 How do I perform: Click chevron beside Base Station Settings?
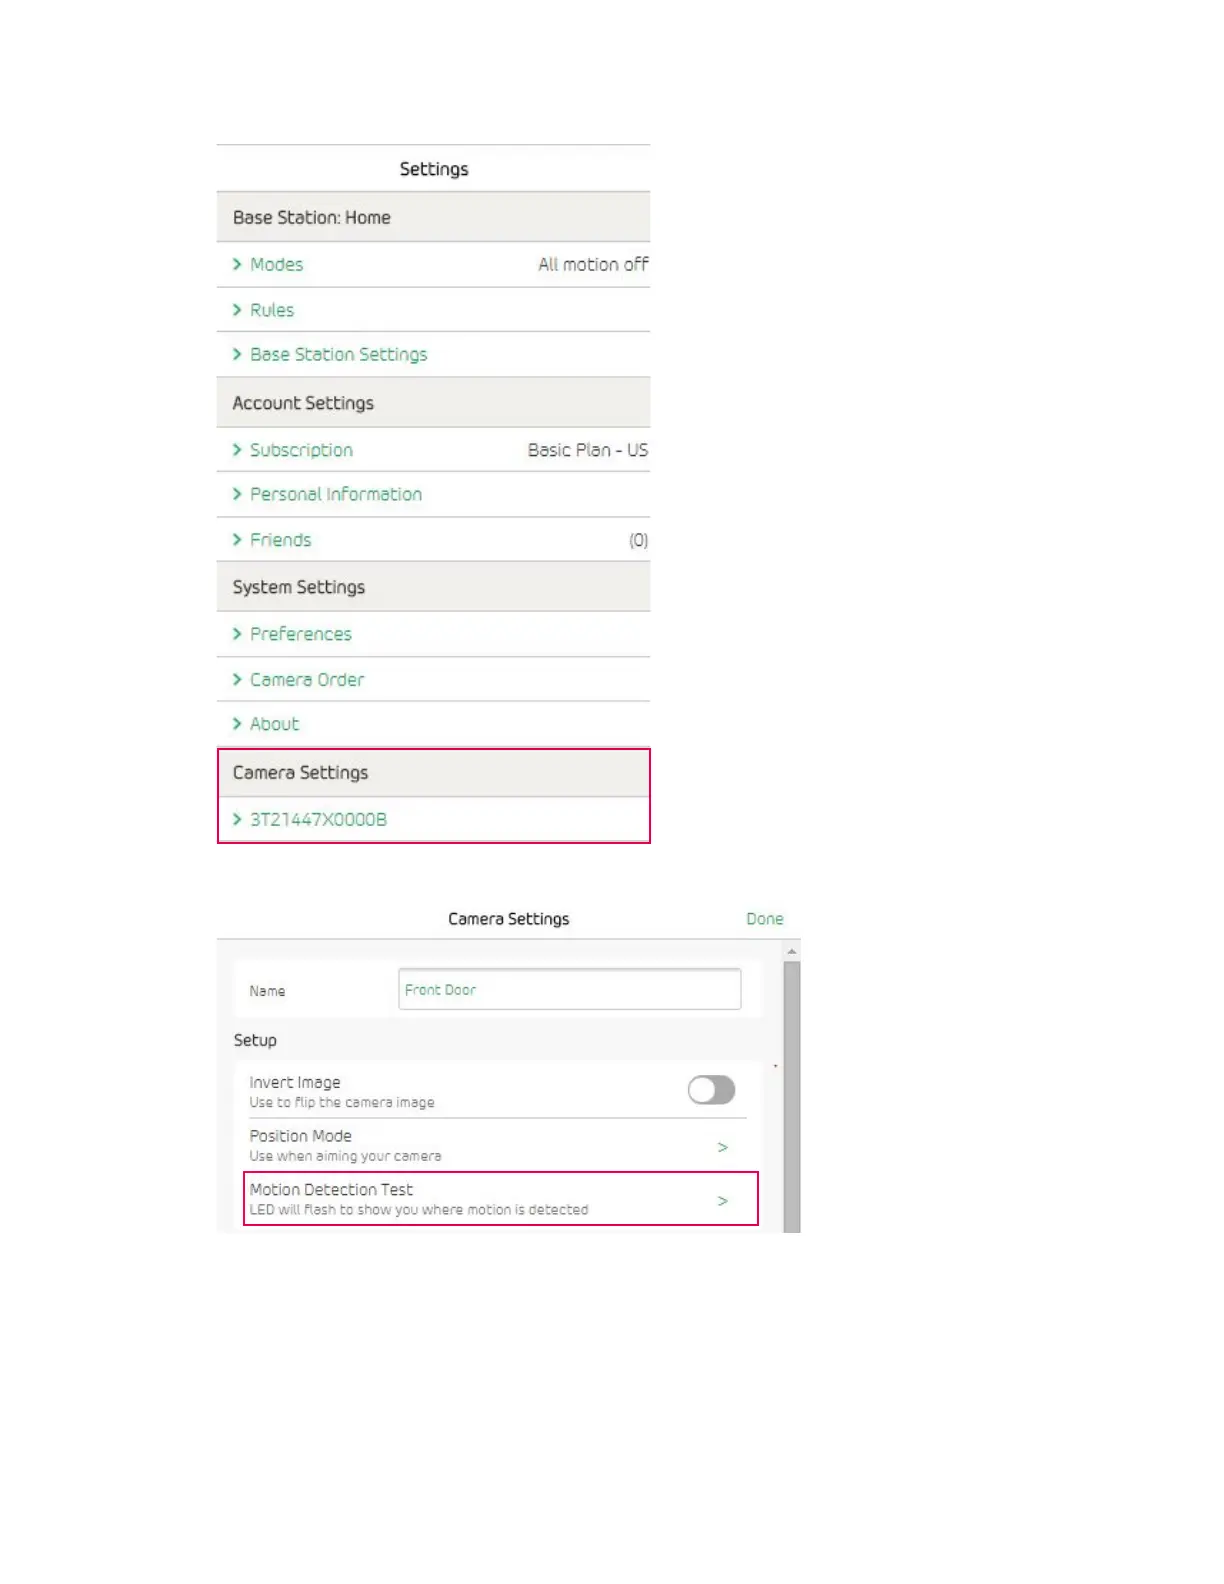(x=237, y=354)
